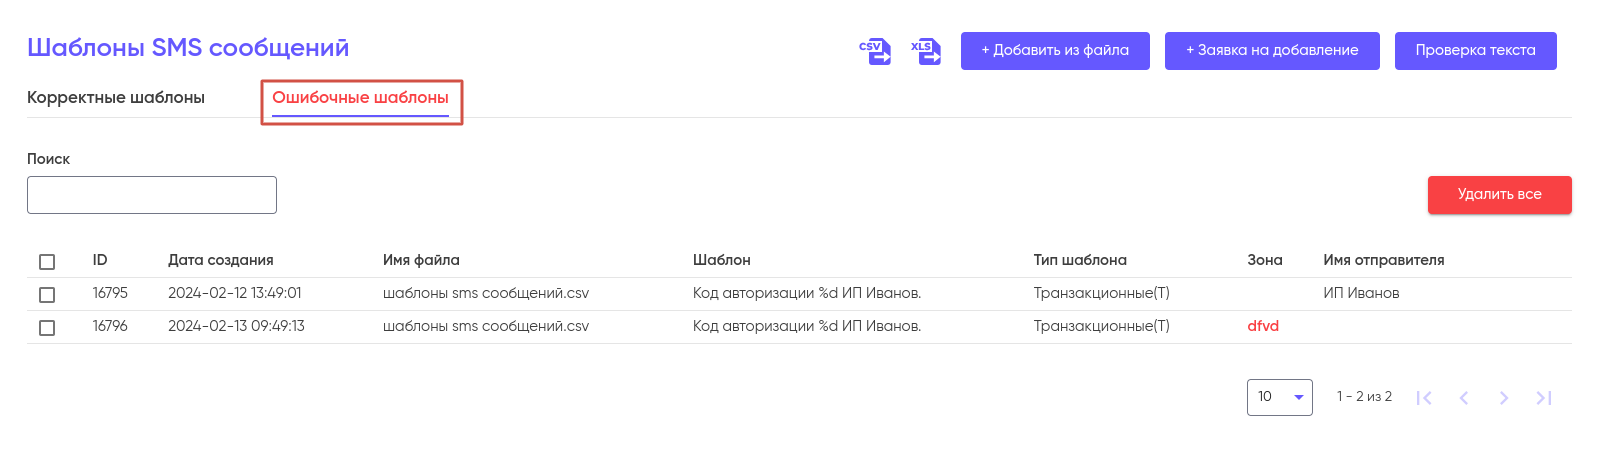Open the Ошибочные шаблоны tab
Screen dimensions: 1598x458
(360, 98)
